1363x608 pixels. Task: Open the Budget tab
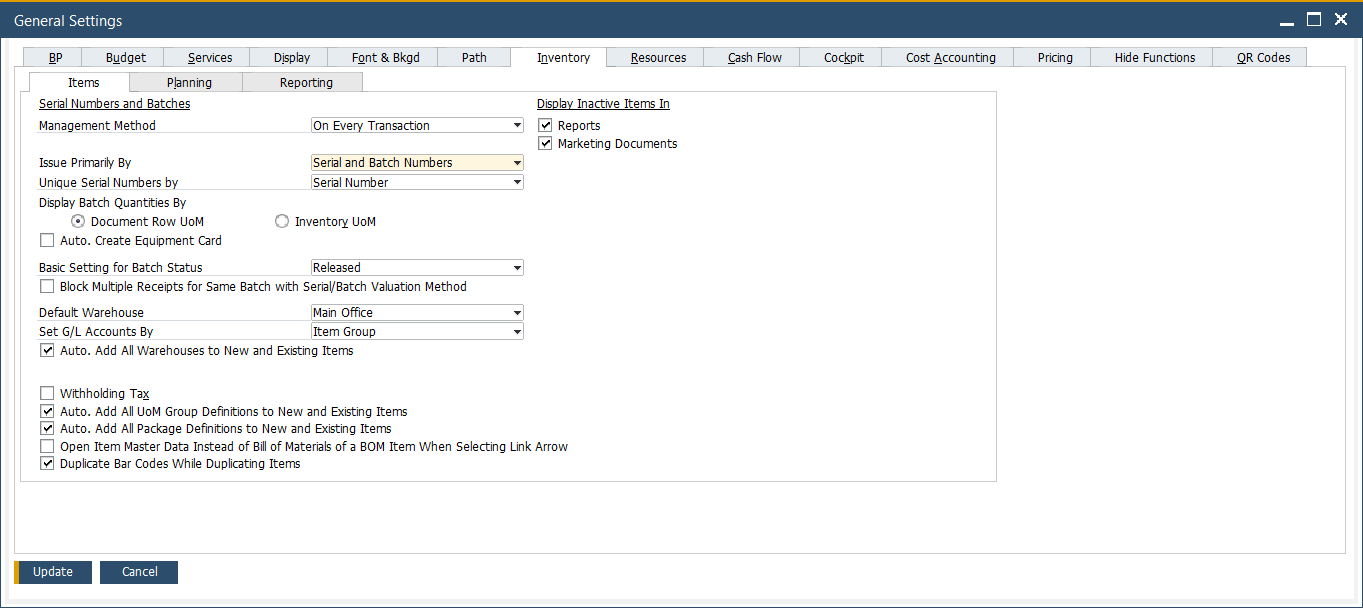(125, 57)
